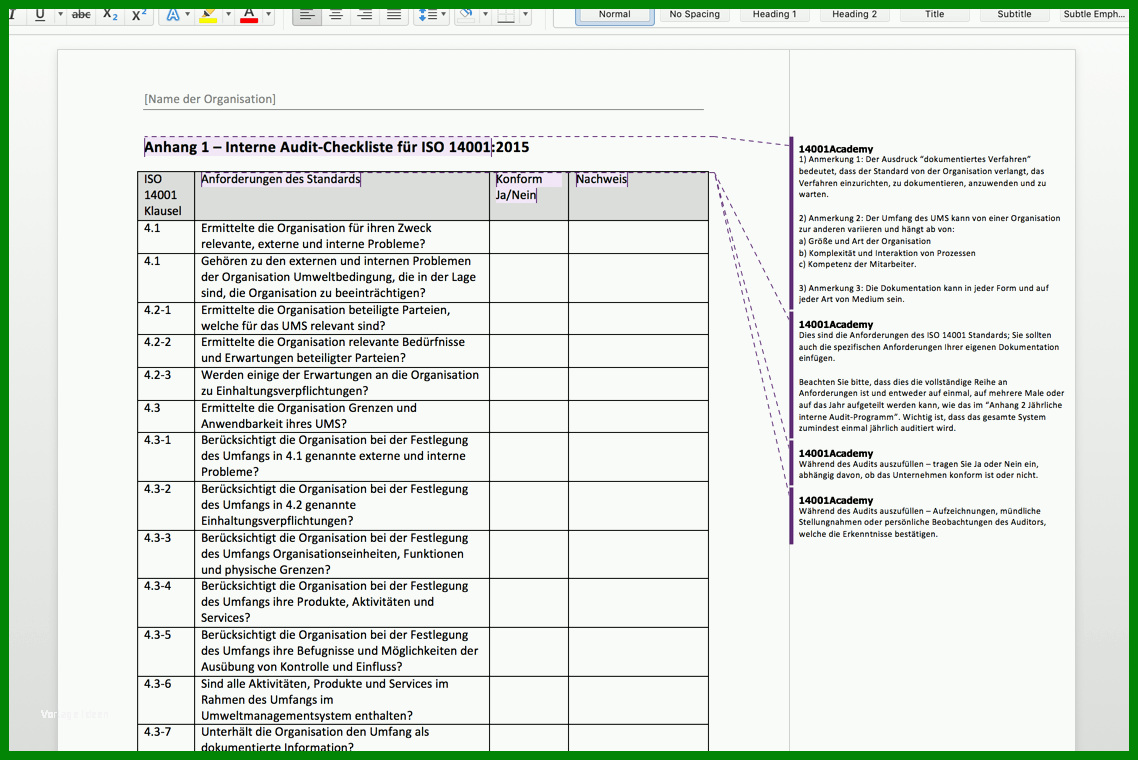Click the 'Nachweis' header cell

coord(639,195)
